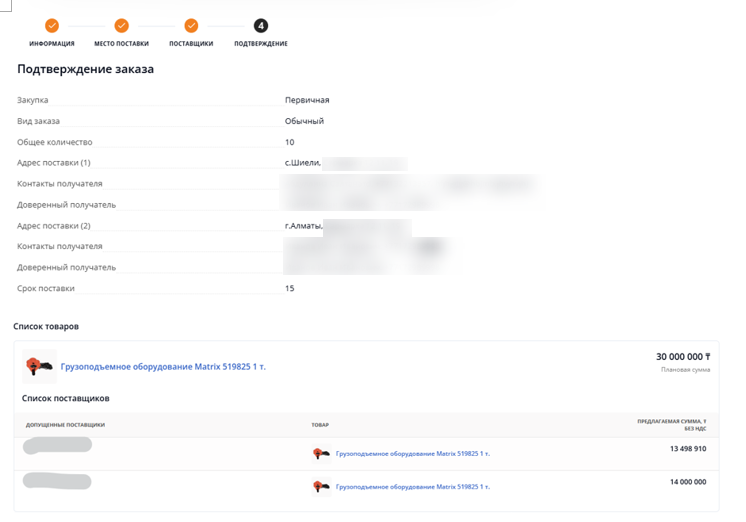Viewport: 746px width, 522px height.
Task: Go to the МЕСТО ПОСТАВКИ step label
Action: tap(122, 44)
